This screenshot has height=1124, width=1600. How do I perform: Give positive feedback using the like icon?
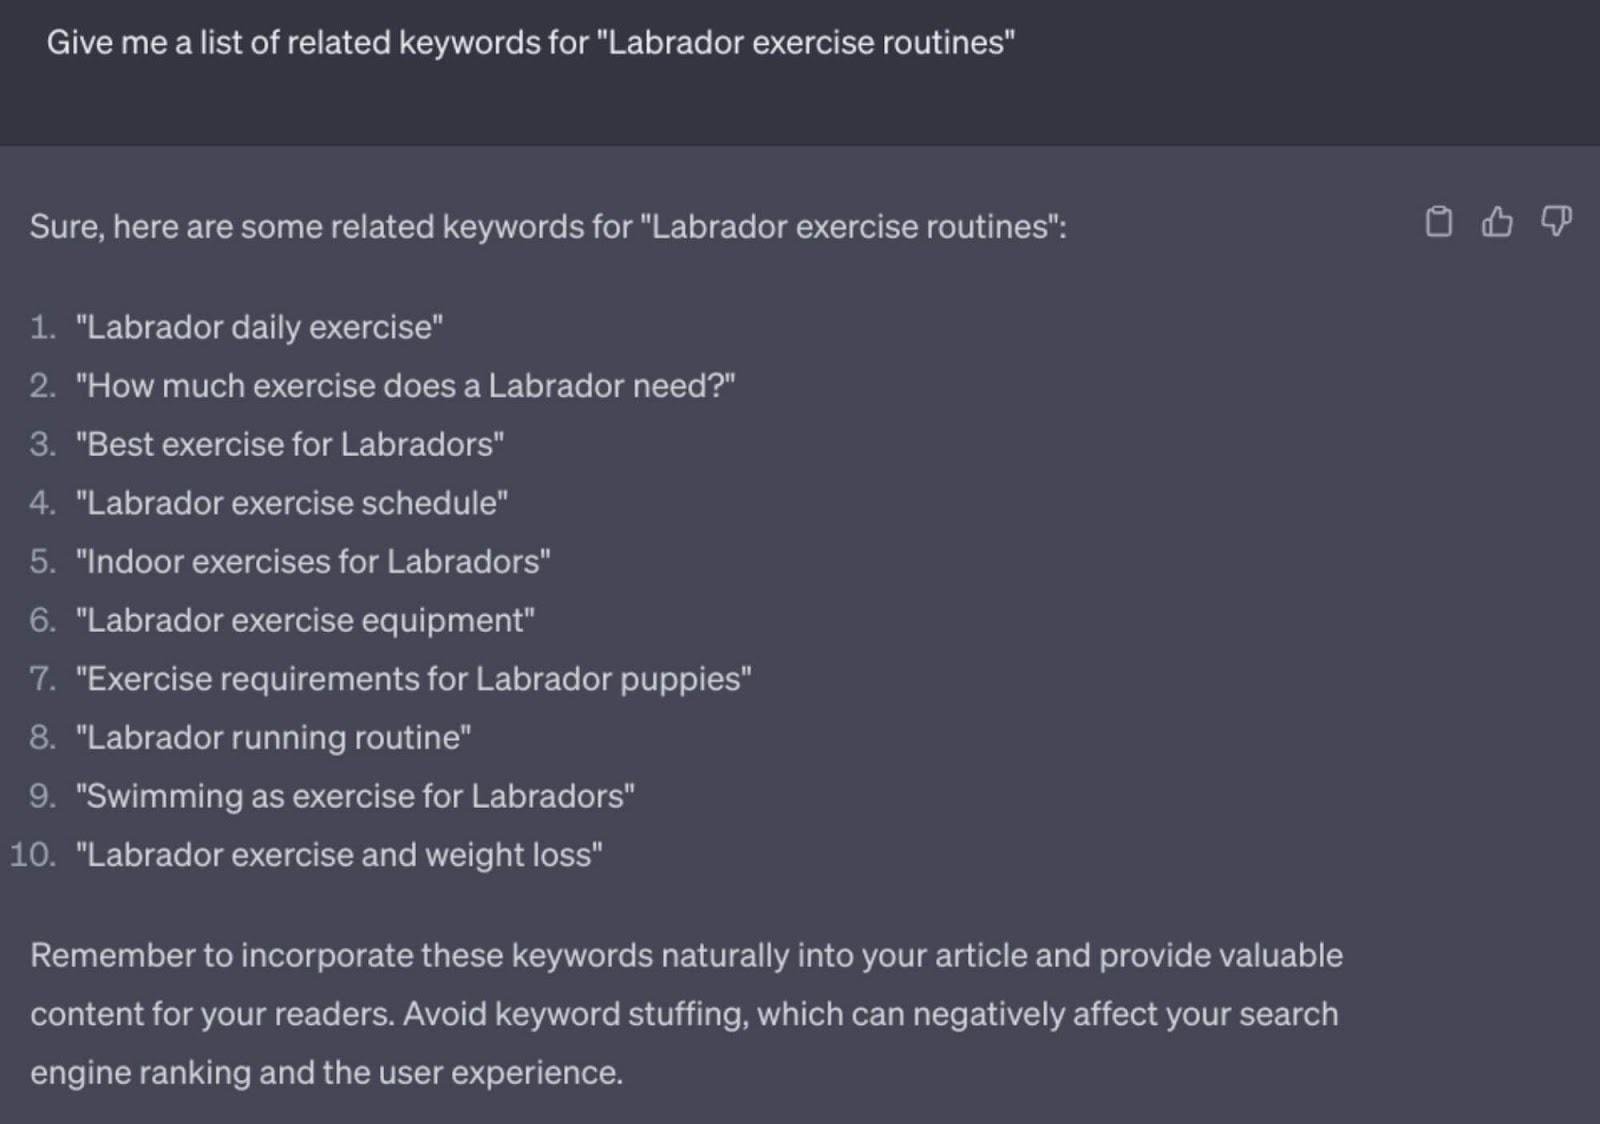[x=1498, y=223]
